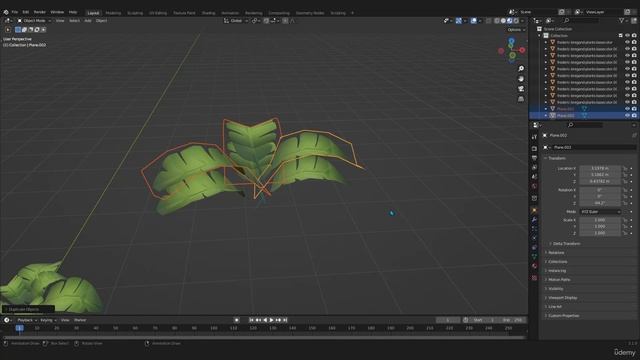The width and height of the screenshot is (640, 360).
Task: Open the View Layer properties tab icon
Action: coord(534,167)
